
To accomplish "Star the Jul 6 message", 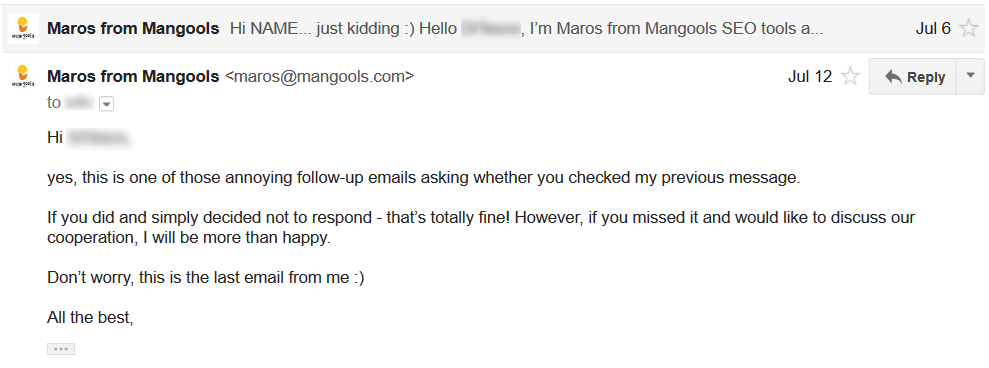I will coord(968,28).
